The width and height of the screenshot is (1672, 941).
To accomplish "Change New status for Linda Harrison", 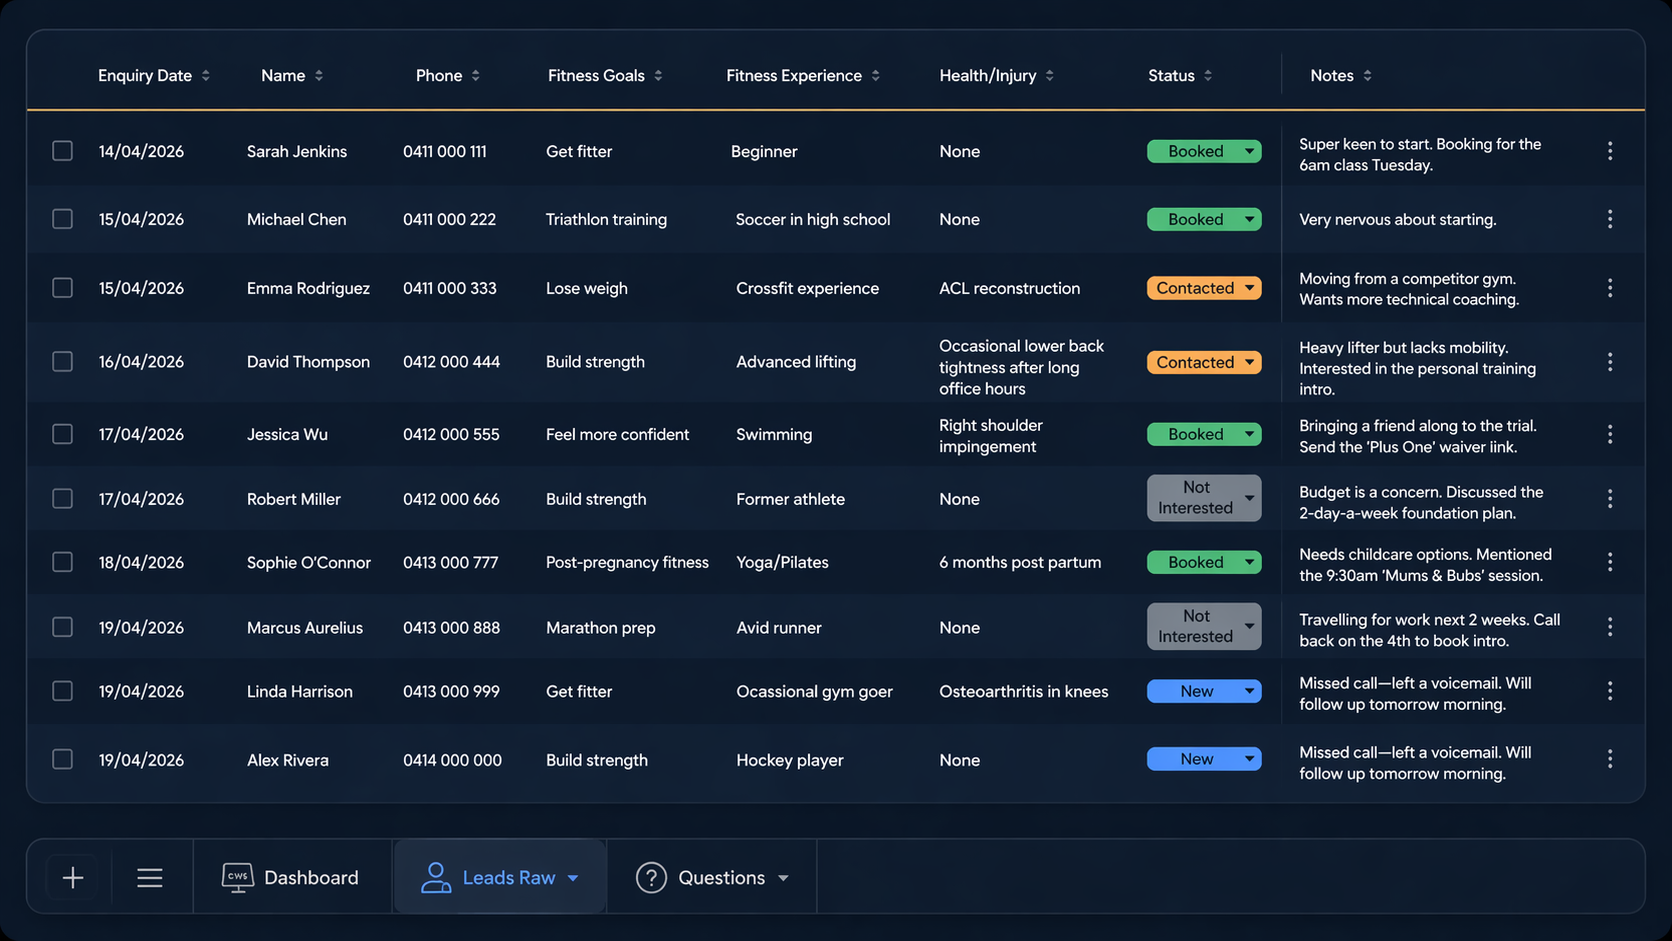I will click(x=1204, y=691).
